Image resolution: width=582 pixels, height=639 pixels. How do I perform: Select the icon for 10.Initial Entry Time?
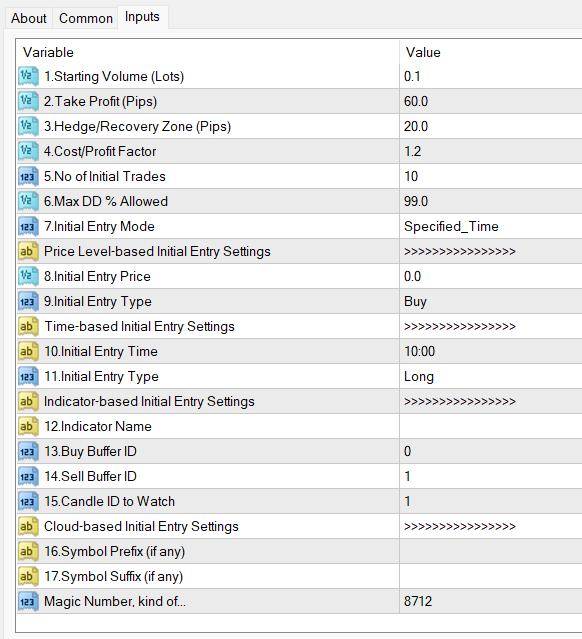click(x=28, y=351)
